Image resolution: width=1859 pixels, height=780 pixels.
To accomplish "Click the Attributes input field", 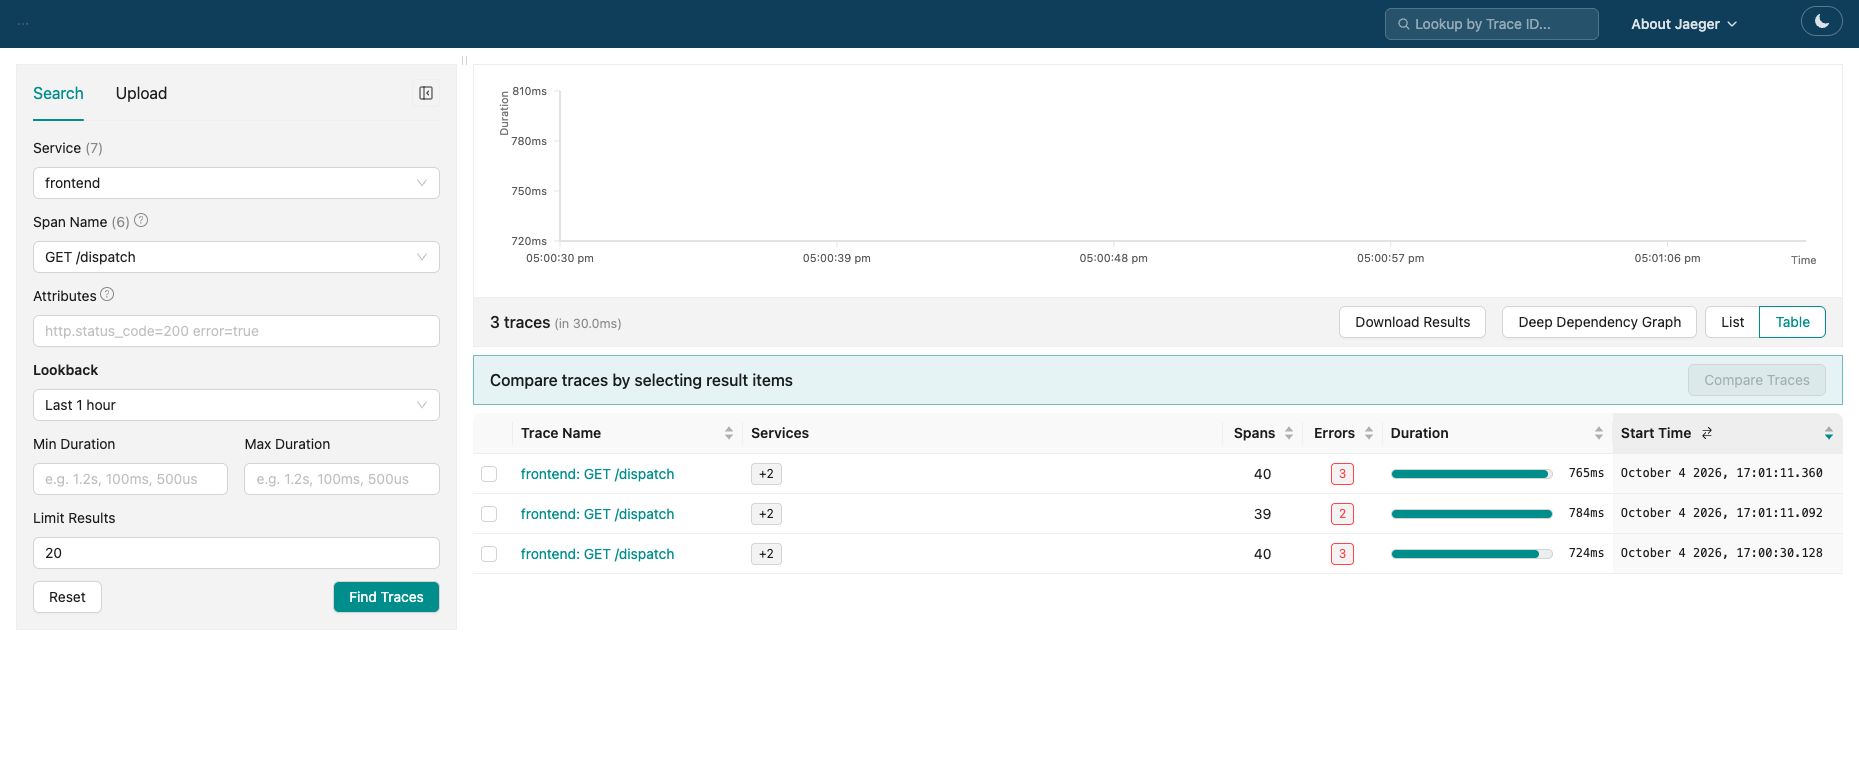I will click(x=236, y=331).
